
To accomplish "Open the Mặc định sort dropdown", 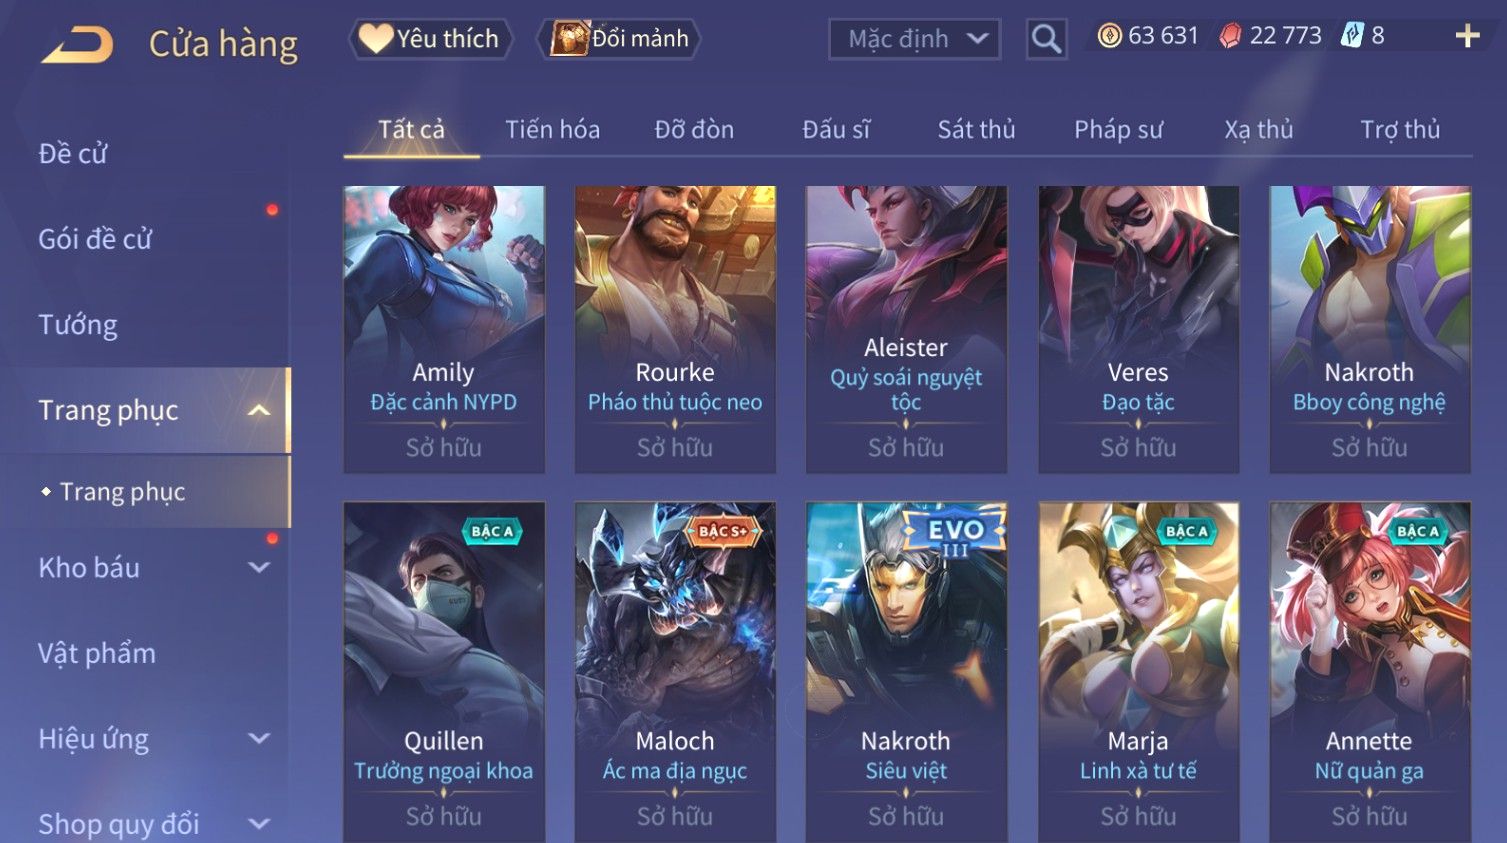I will coord(914,39).
